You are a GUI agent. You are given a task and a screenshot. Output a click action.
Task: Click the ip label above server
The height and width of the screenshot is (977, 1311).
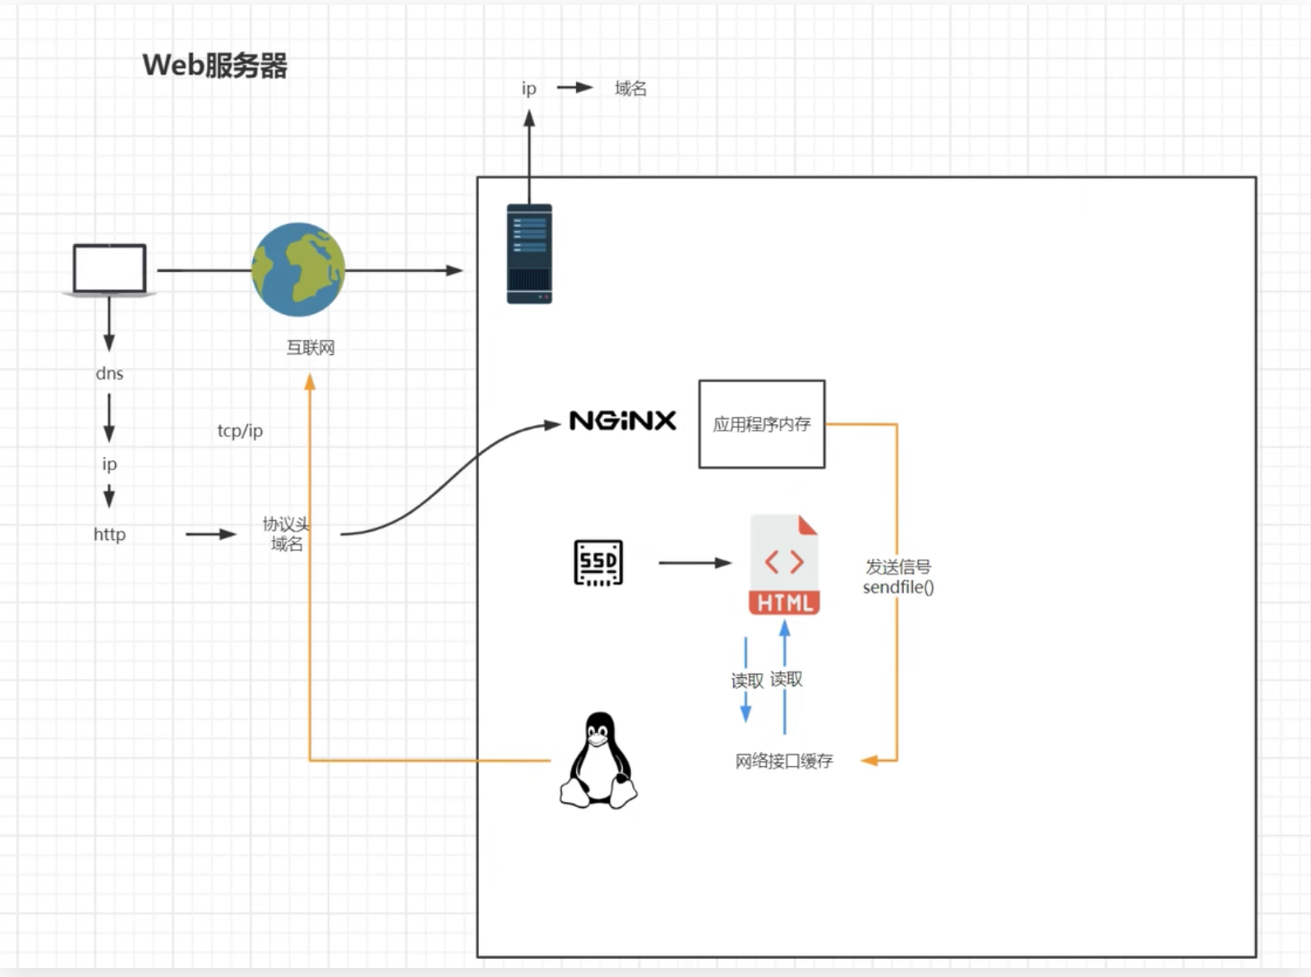(529, 88)
